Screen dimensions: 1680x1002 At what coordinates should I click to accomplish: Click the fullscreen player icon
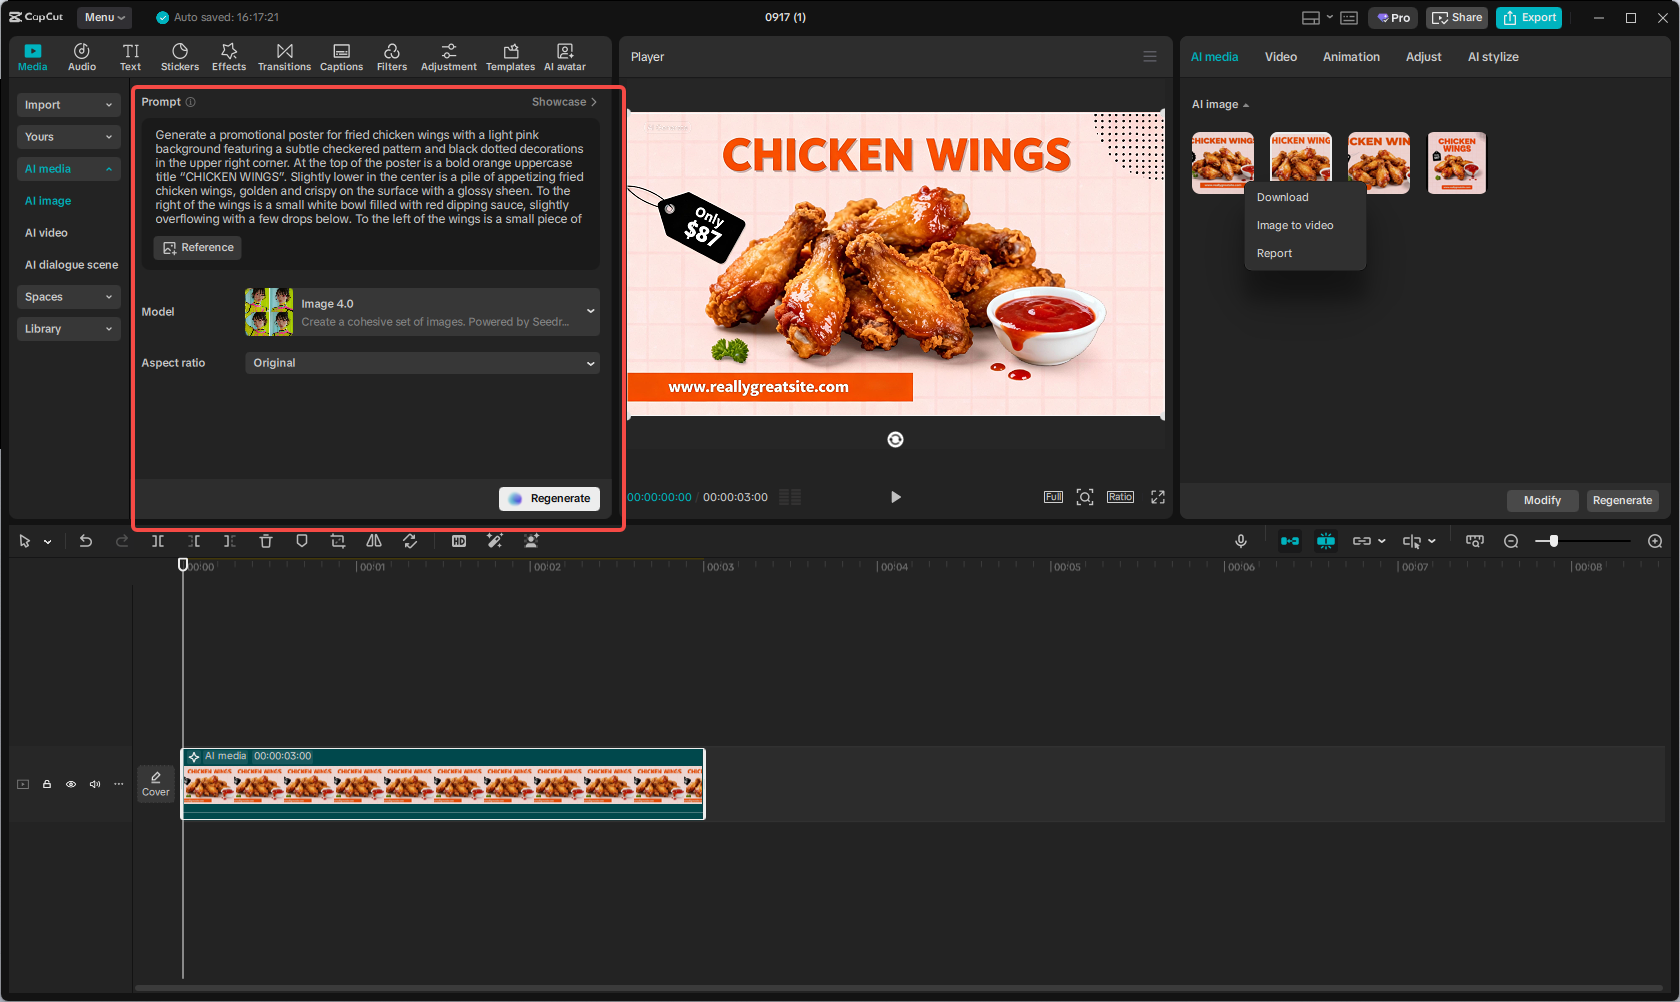click(1158, 497)
